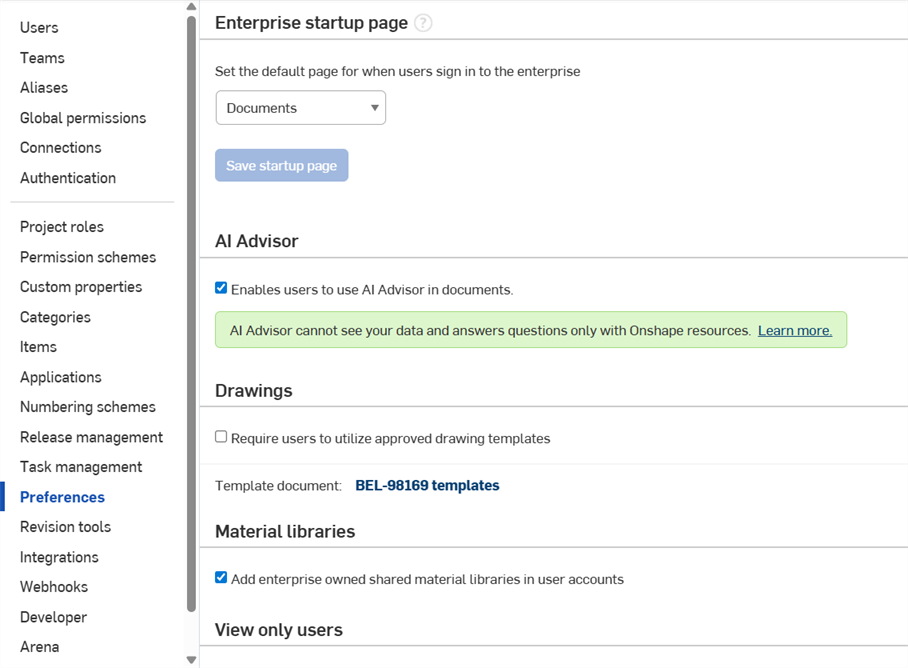
Task: Click the scrollbar down arrow
Action: point(190,659)
